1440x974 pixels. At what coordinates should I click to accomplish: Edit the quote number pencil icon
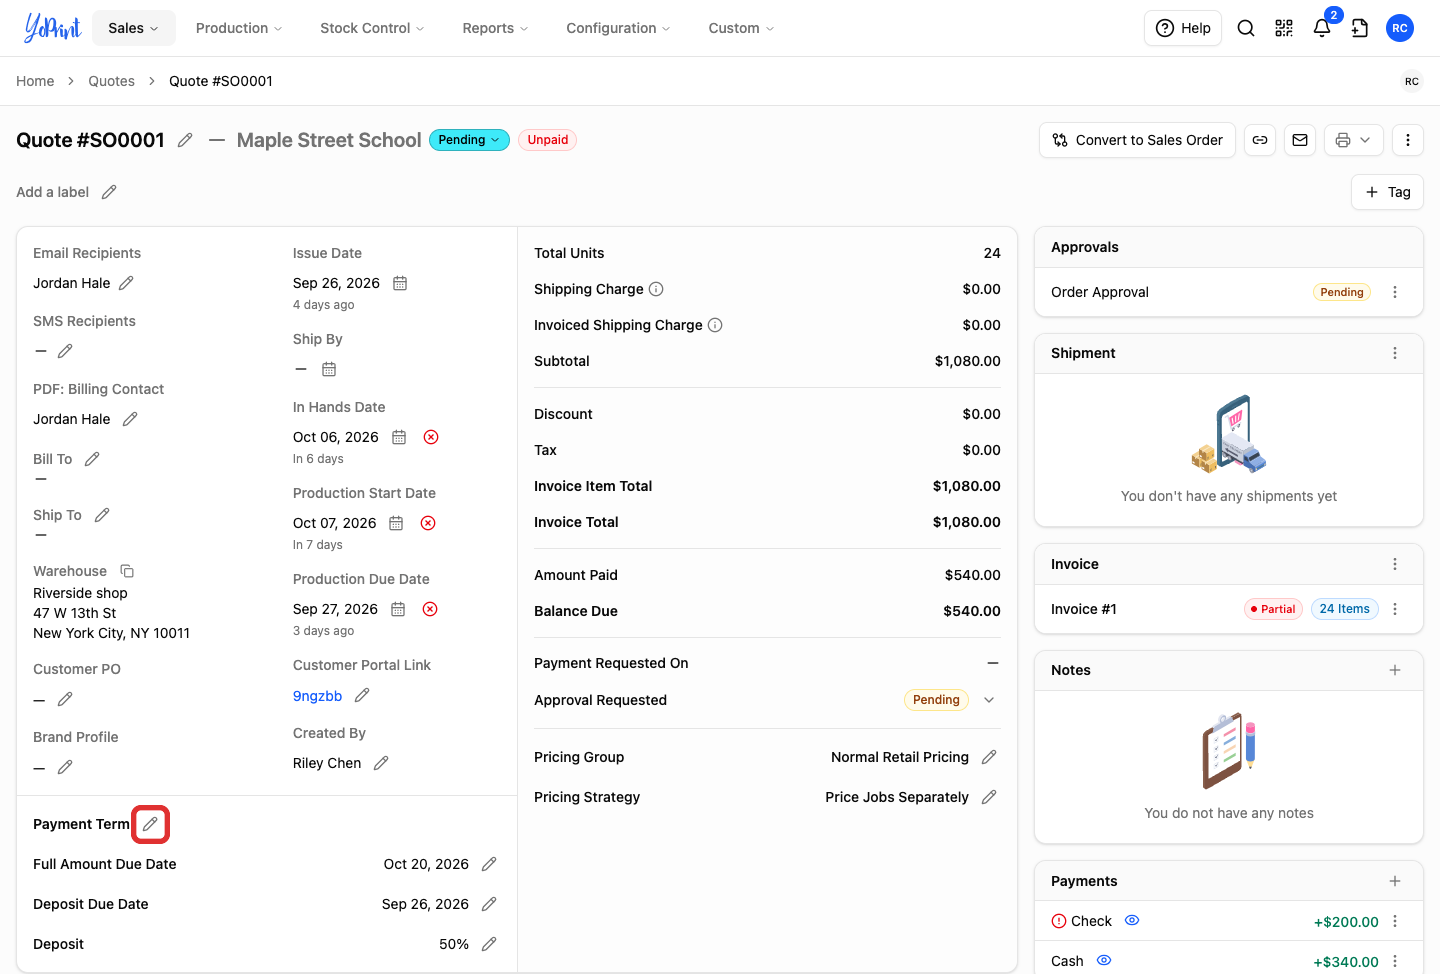tap(185, 140)
